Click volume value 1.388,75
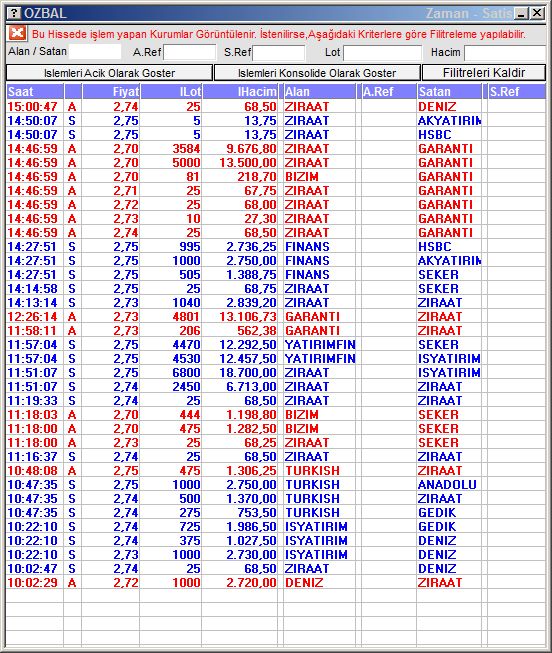This screenshot has height=653, width=552. point(251,275)
